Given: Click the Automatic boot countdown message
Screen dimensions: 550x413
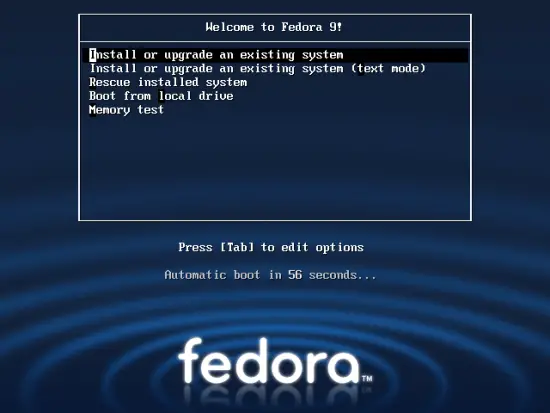Looking at the screenshot, I should click(270, 275).
